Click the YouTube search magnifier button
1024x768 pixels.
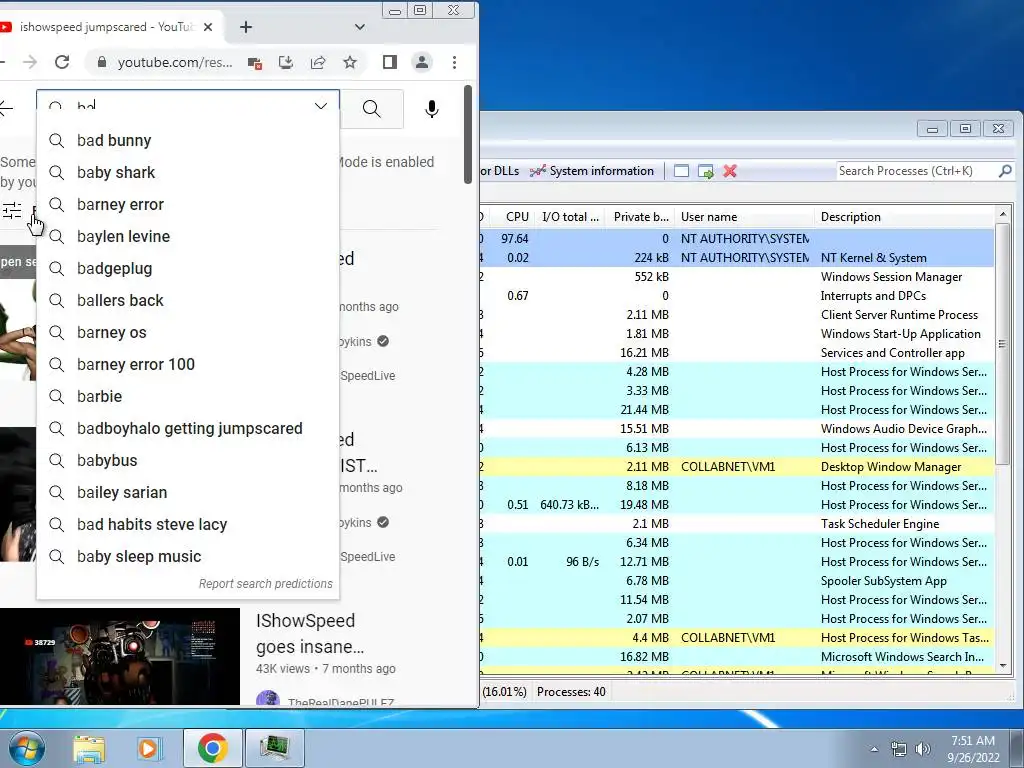coord(372,108)
